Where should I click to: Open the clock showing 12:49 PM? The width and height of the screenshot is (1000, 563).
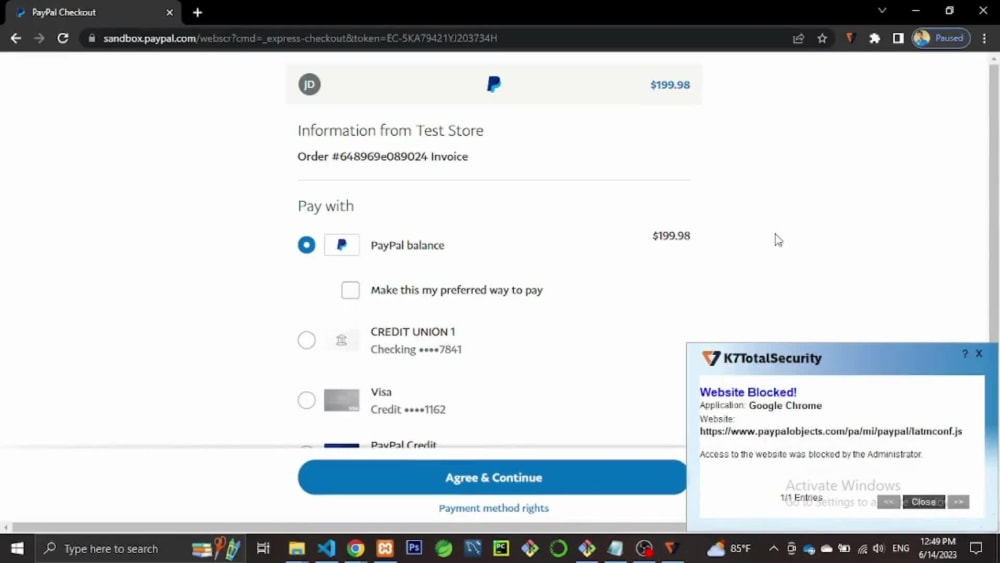(938, 548)
